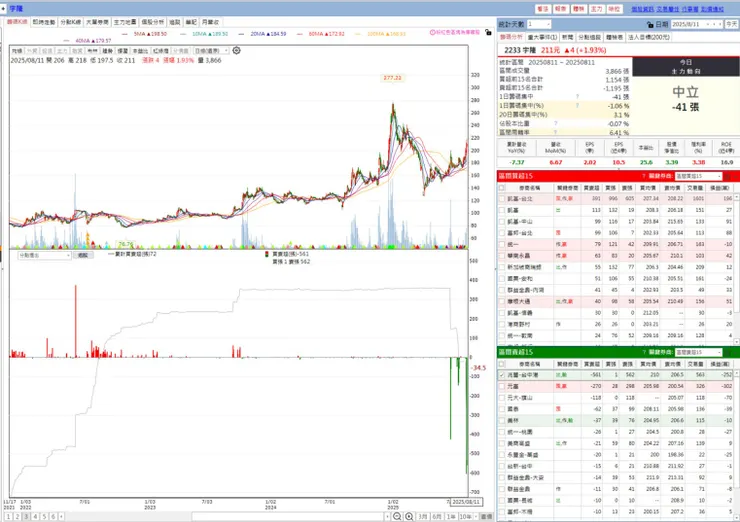Open 關鍵券商 dropdown in green header
Viewport: 740px width, 522px height.
click(x=698, y=352)
